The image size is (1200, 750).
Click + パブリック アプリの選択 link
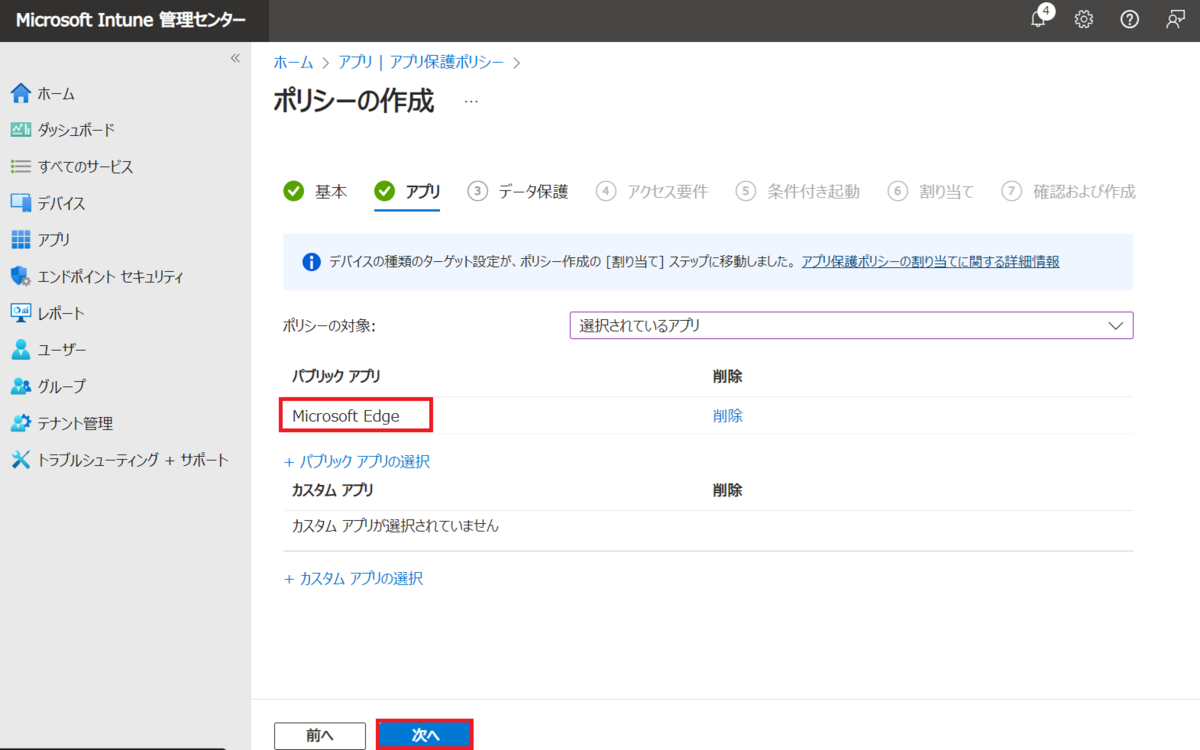(x=357, y=462)
